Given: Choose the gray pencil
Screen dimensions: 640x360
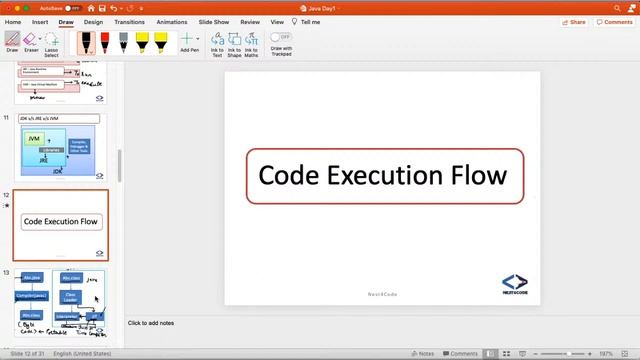Looking at the screenshot, I should click(x=124, y=43).
